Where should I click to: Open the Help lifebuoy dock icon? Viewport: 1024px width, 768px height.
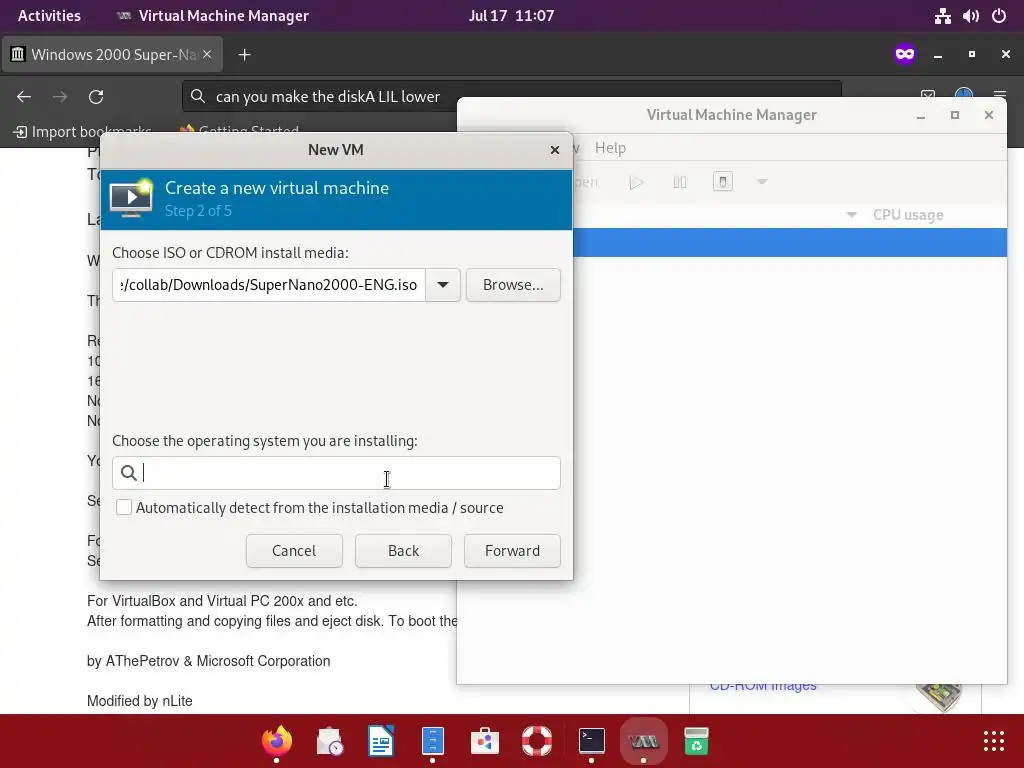click(x=537, y=741)
